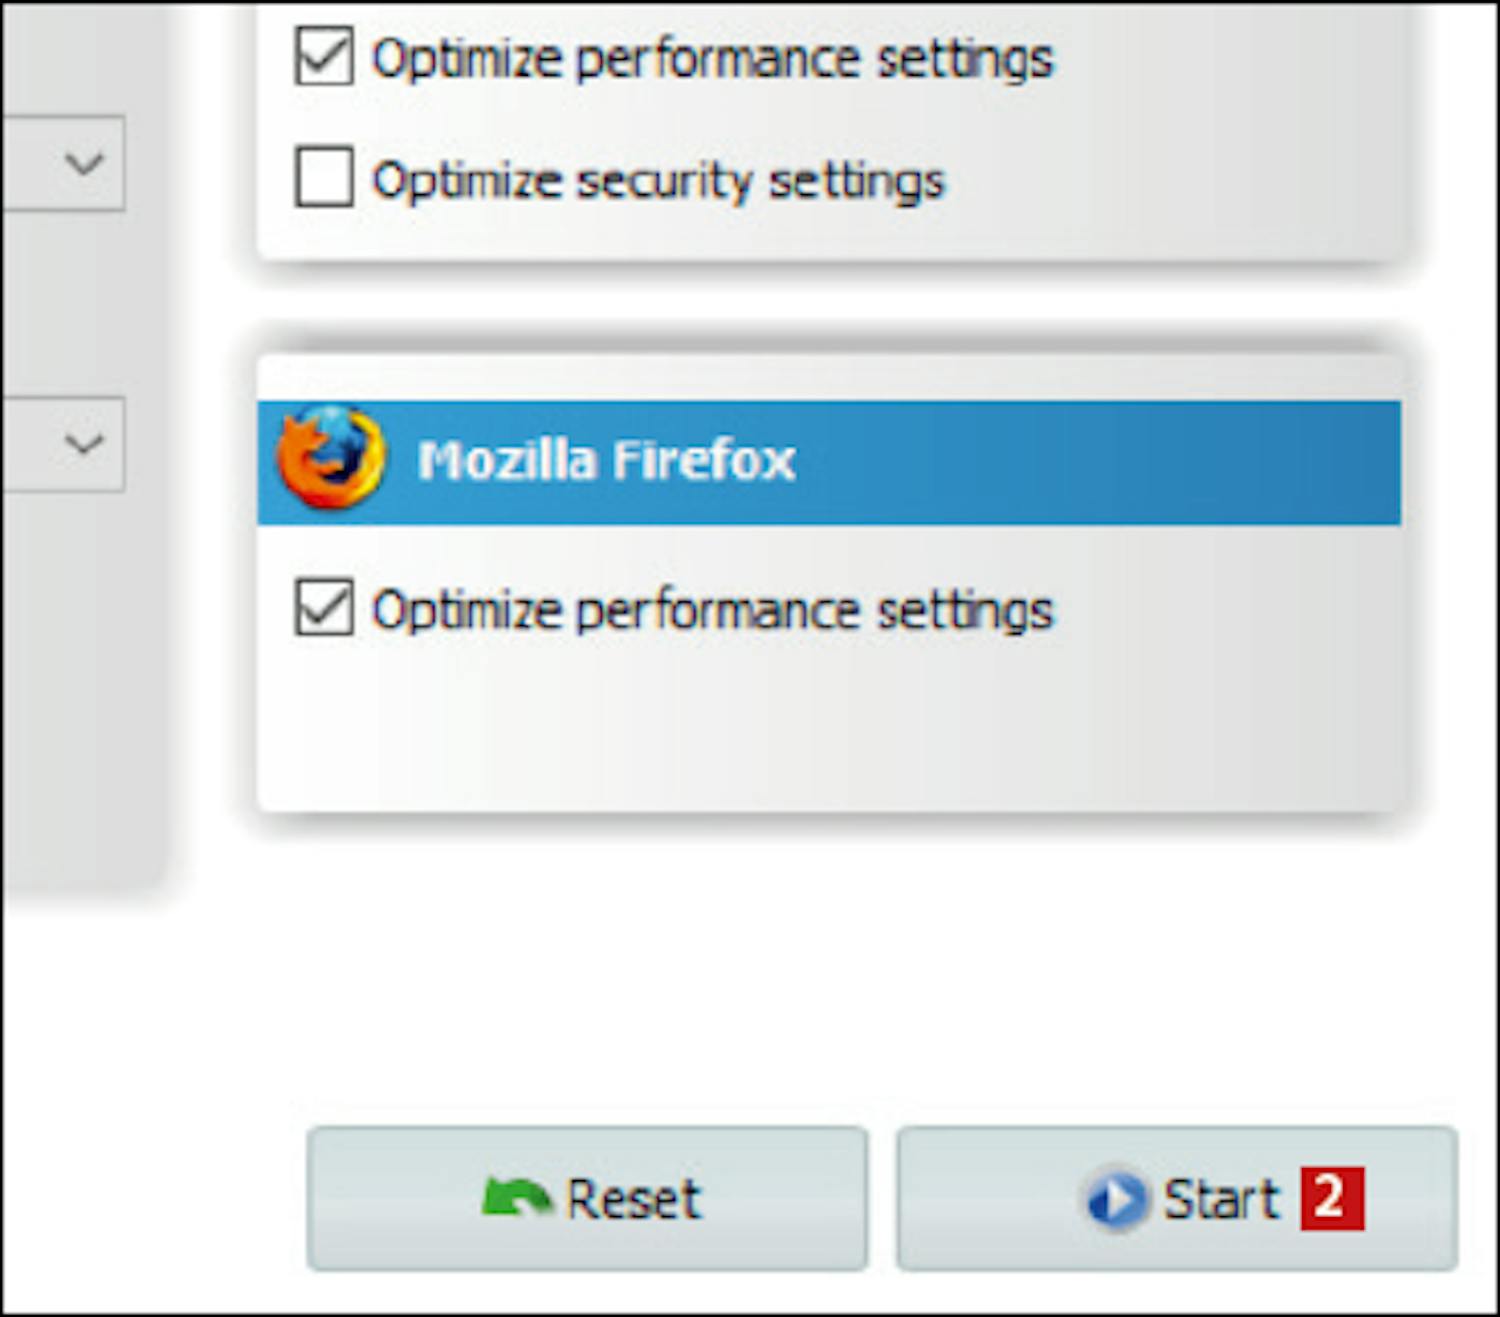Click blank area of the Reset button left of its arrow
Image resolution: width=1500 pixels, height=1317 pixels.
[390, 1198]
